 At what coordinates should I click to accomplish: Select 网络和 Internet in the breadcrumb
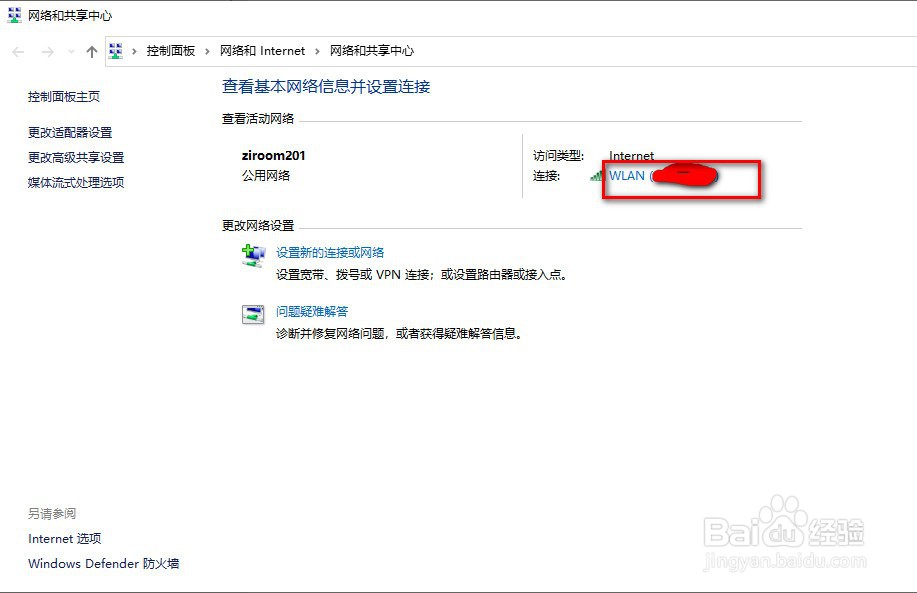point(263,51)
